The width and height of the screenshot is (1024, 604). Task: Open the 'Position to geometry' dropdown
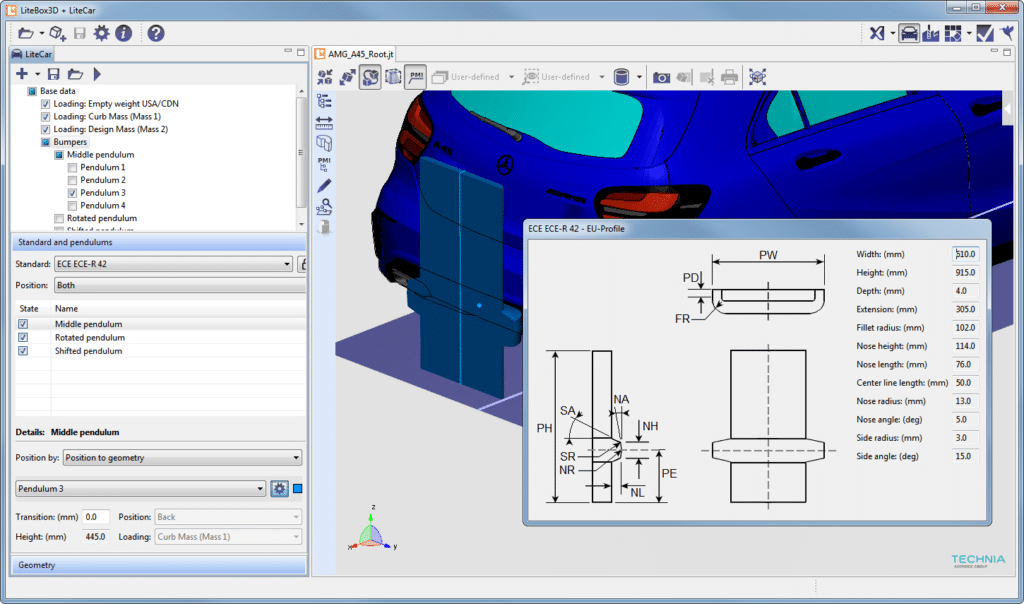(x=182, y=458)
